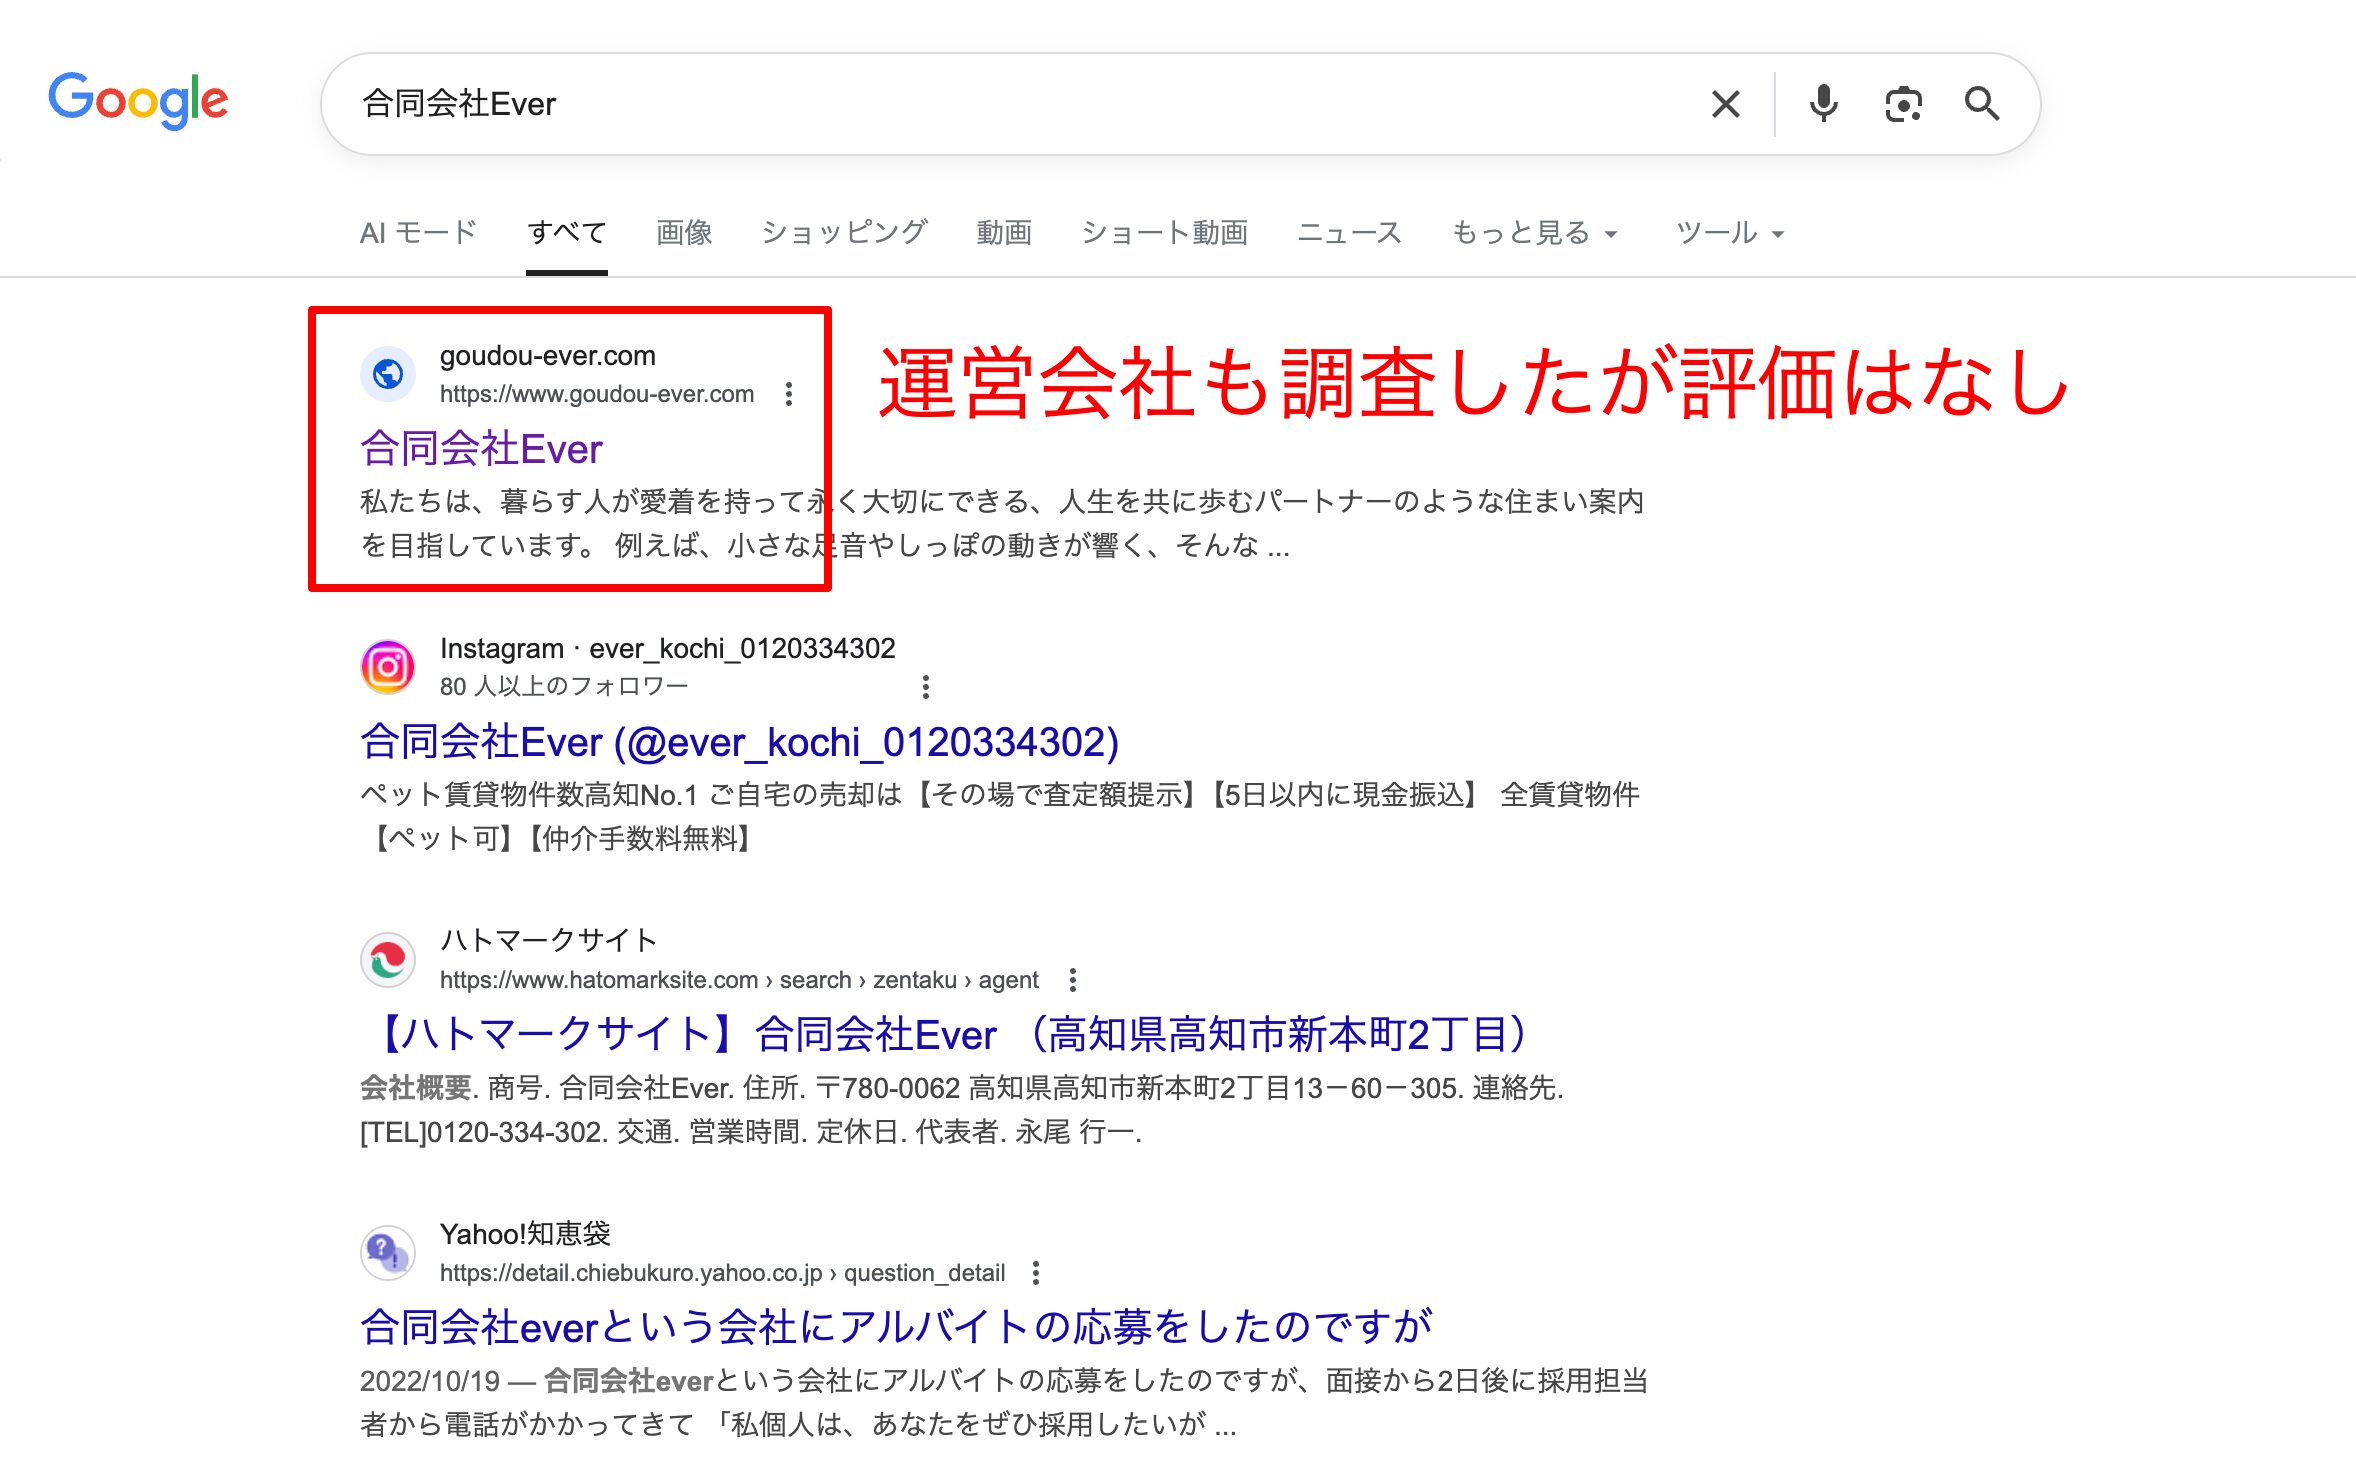Switch to 動画 tab
The image size is (2356, 1458).
pyautogui.click(x=1004, y=233)
